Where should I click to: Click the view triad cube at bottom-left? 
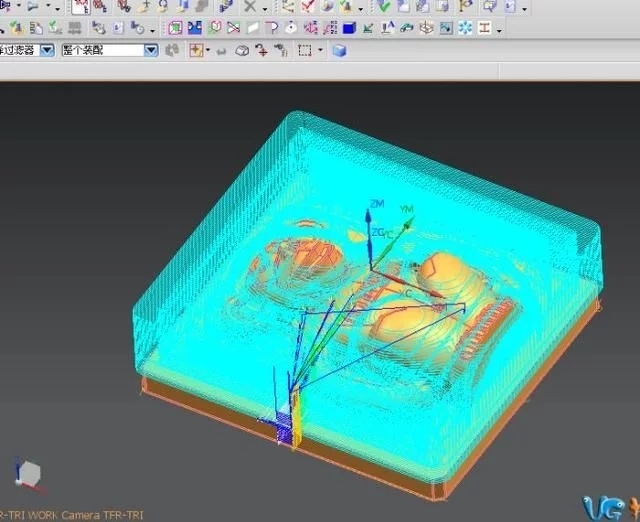(28, 472)
